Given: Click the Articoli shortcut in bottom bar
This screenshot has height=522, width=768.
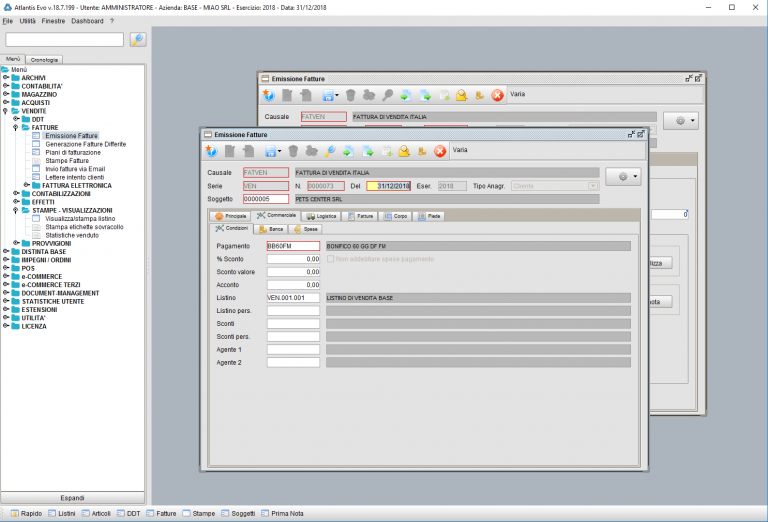Looking at the screenshot, I should 96,514.
